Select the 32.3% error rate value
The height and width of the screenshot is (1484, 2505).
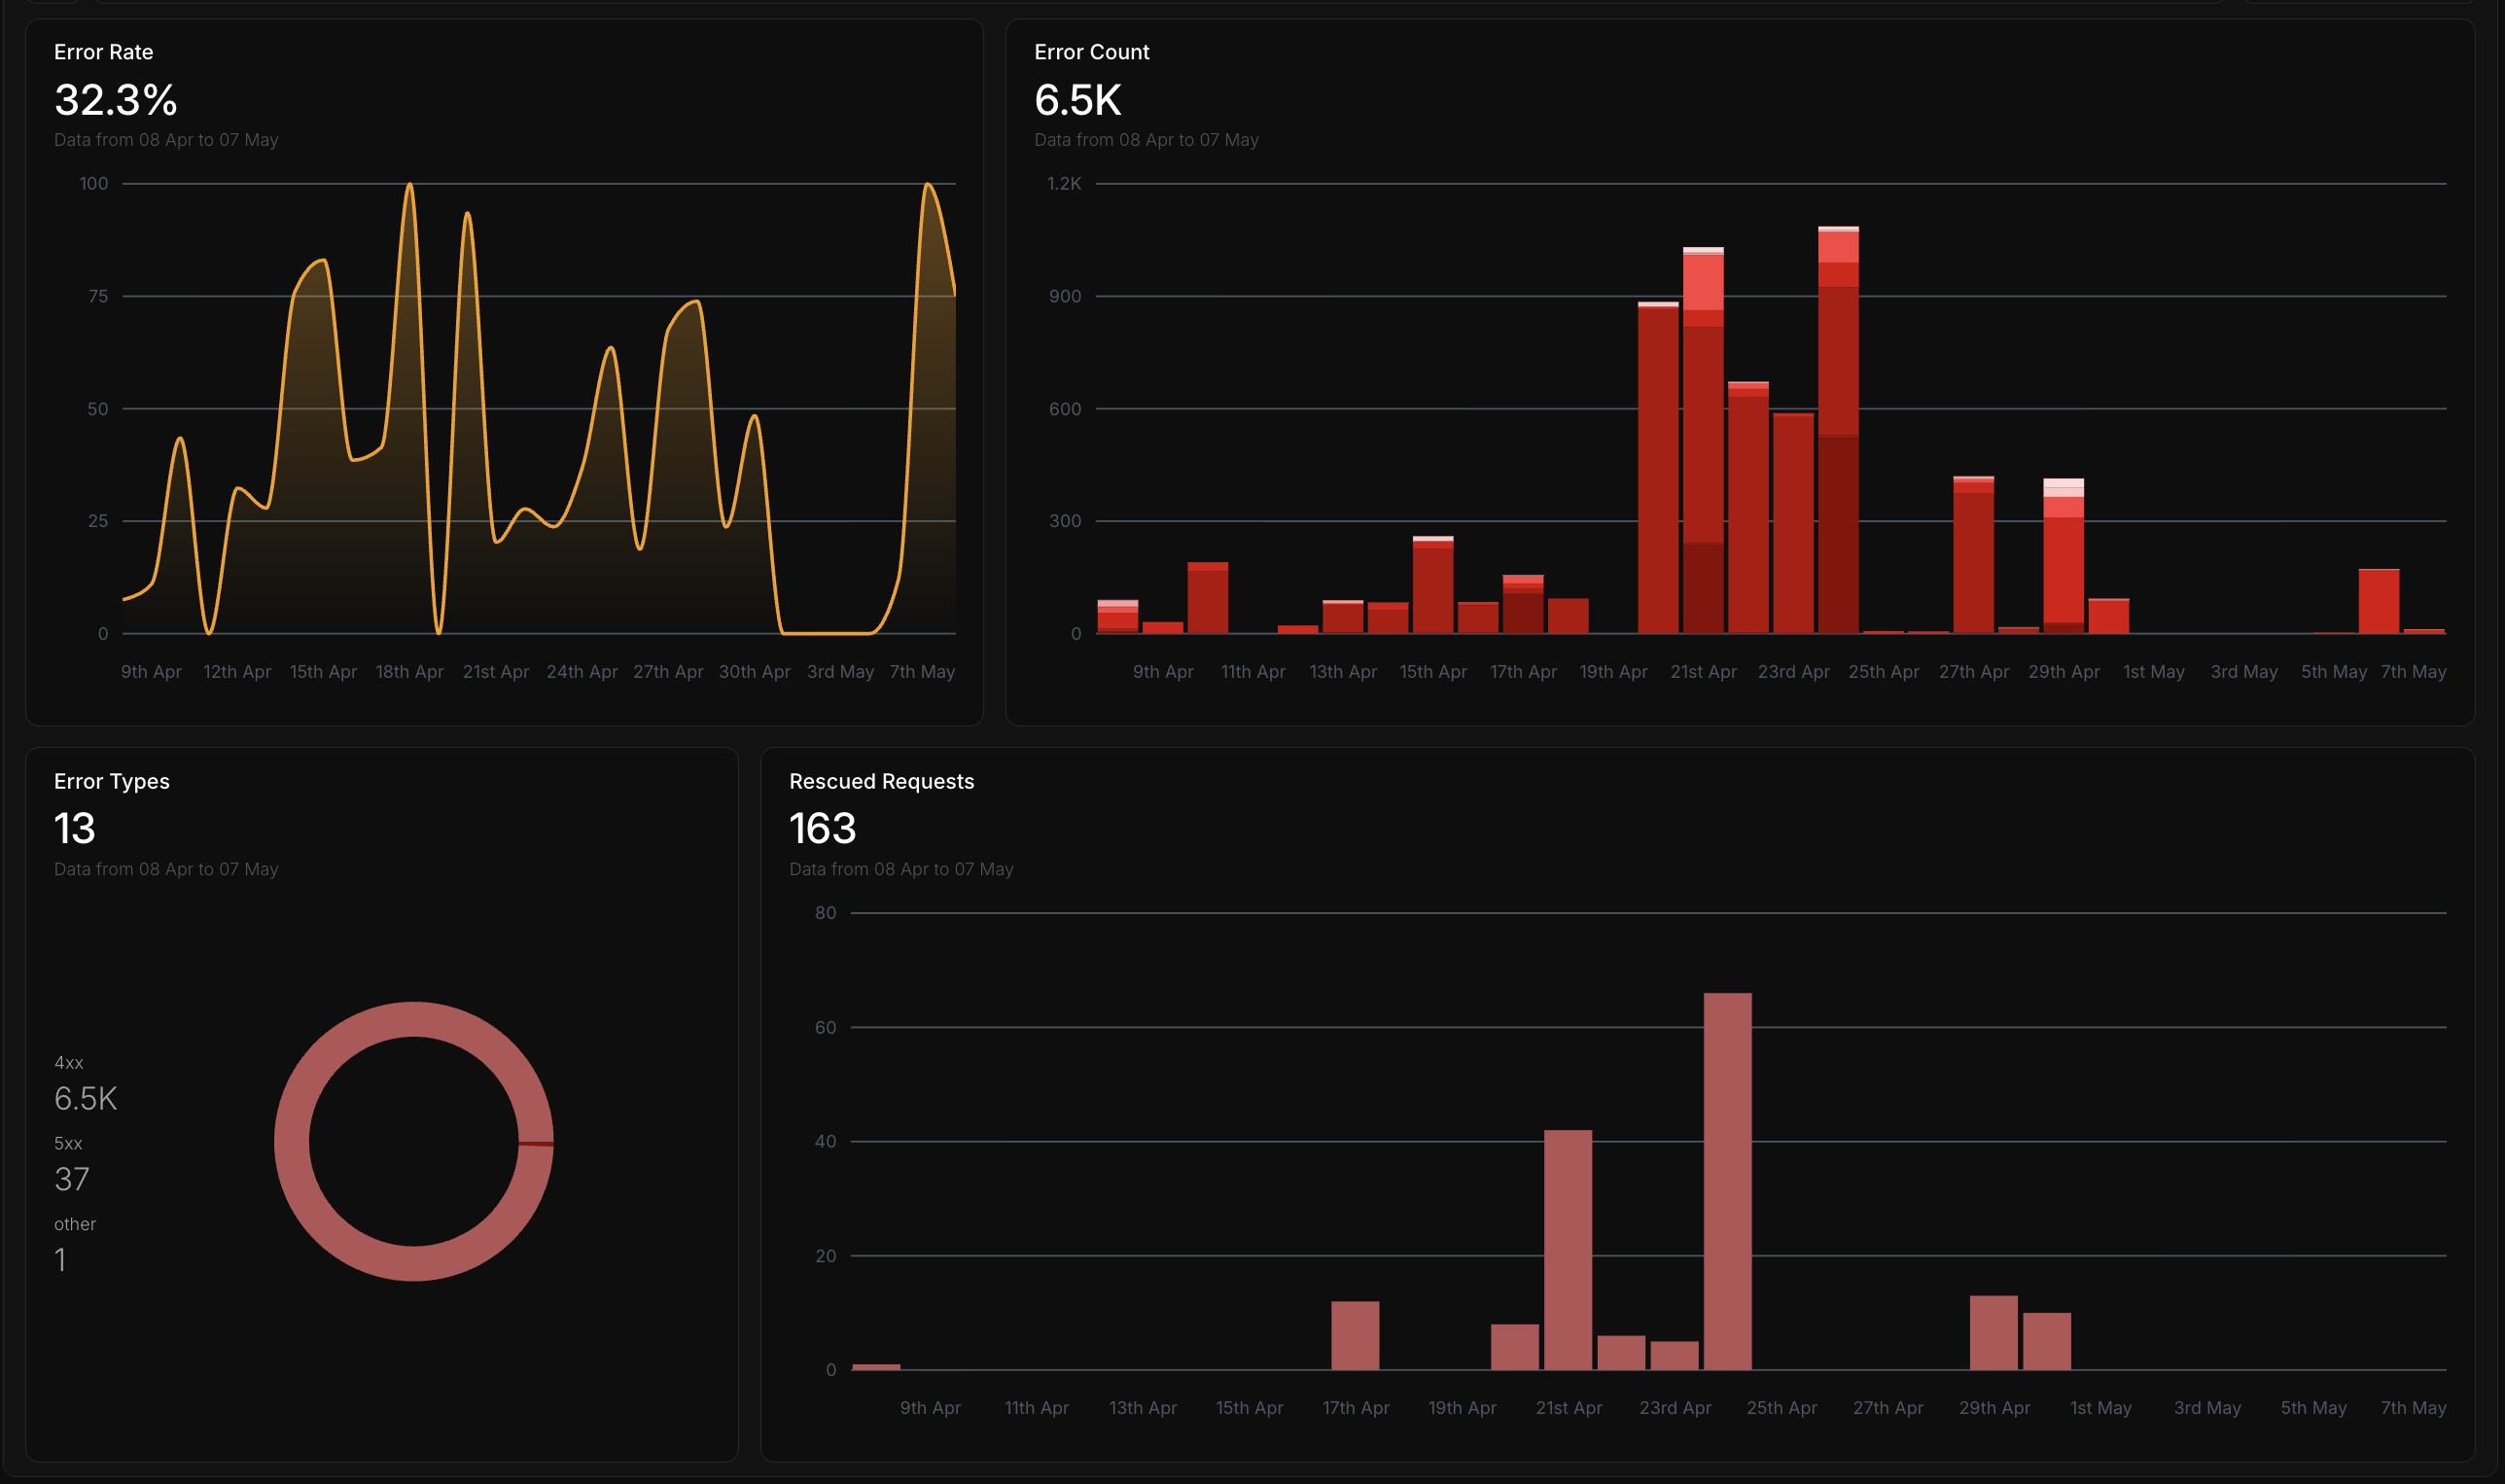pyautogui.click(x=116, y=100)
